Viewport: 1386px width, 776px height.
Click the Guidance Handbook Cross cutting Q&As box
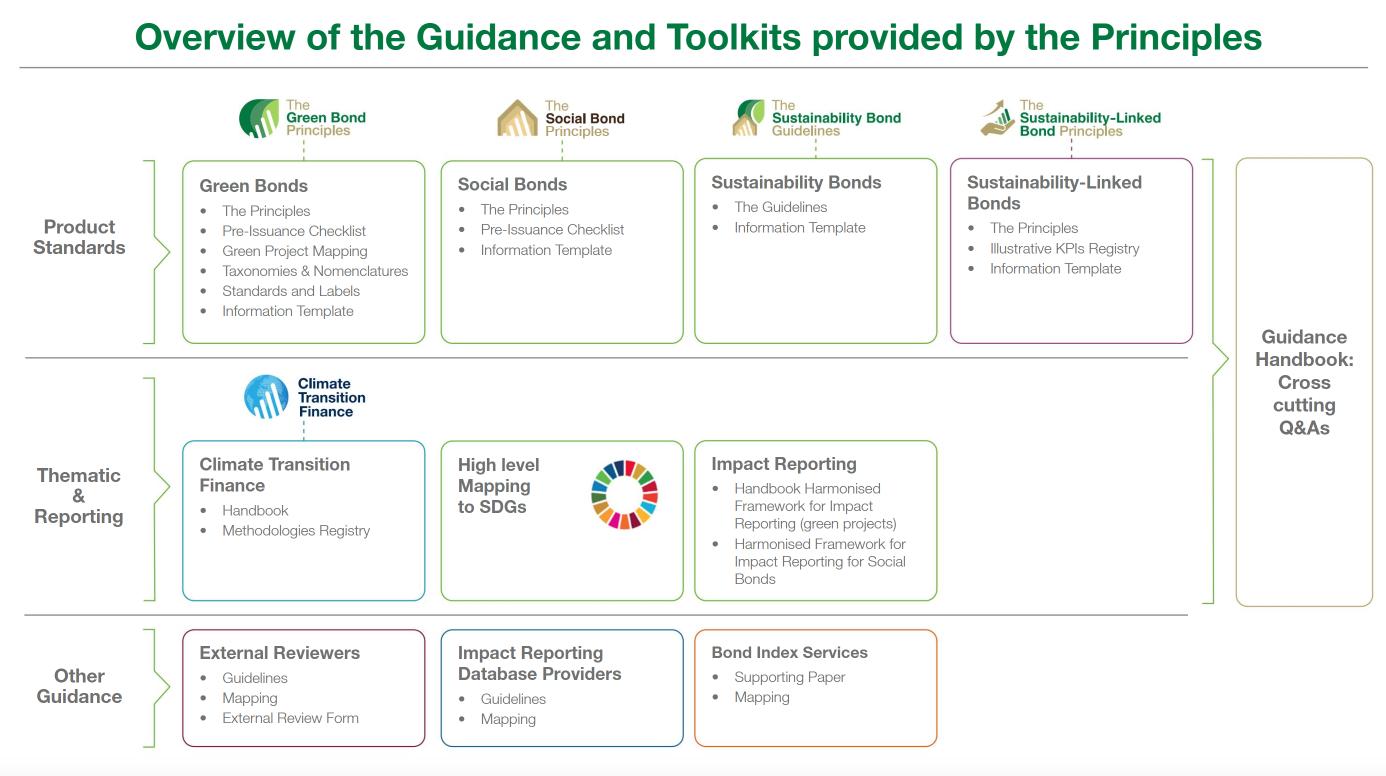pos(1304,382)
